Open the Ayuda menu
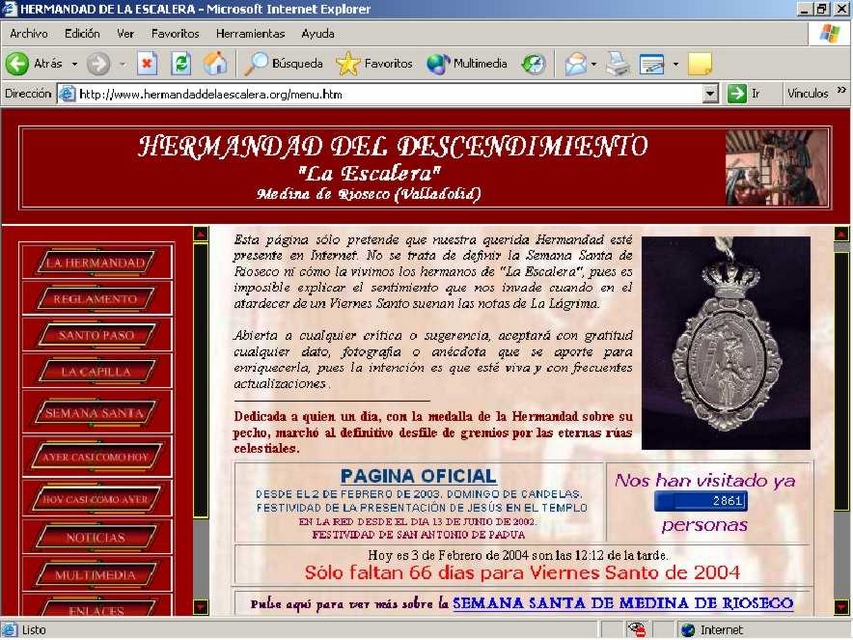The image size is (853, 640). 318,34
